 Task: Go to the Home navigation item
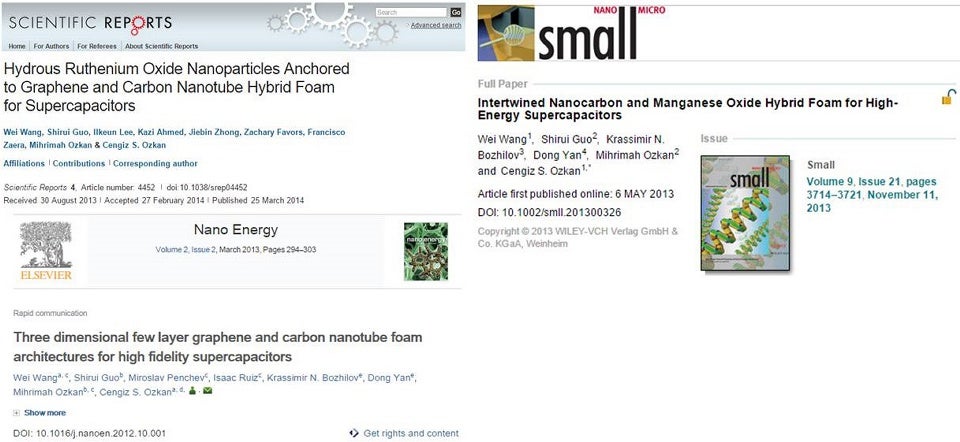click(17, 46)
